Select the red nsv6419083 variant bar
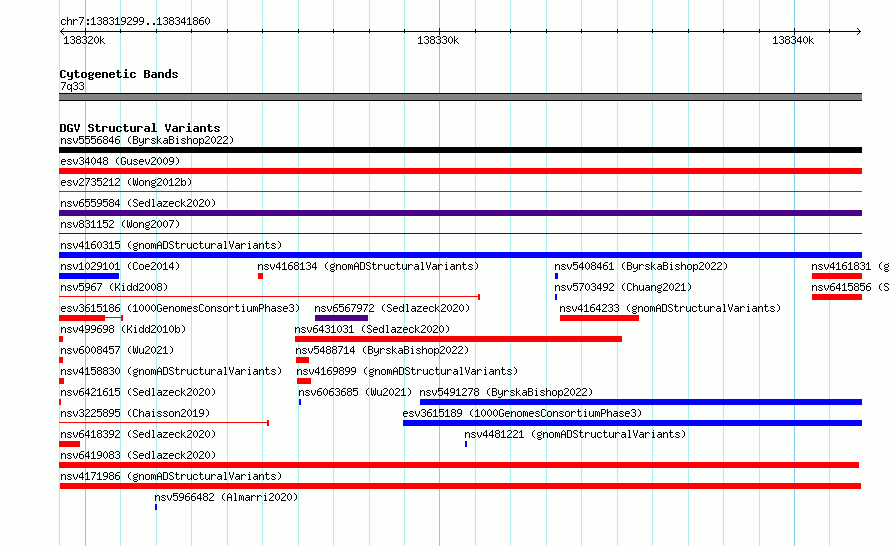The height and width of the screenshot is (546, 890). pyautogui.click(x=459, y=465)
